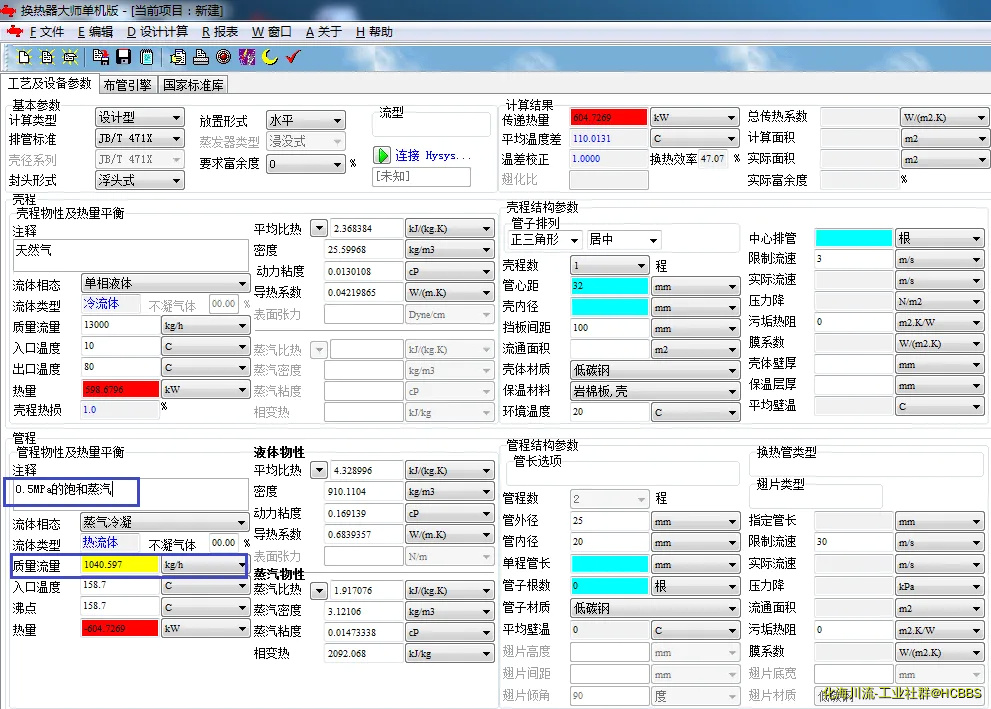Click the yellow tube-side 质量流量 field 1040.597

120,564
